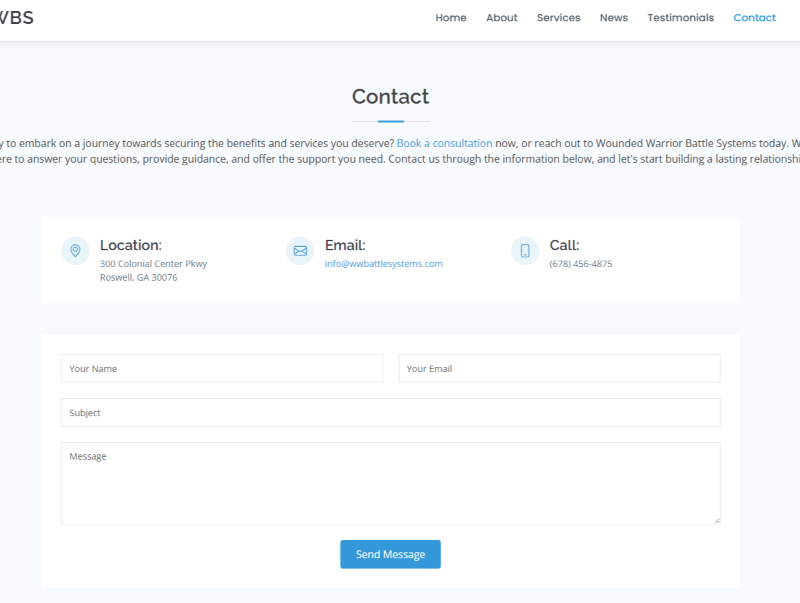800x603 pixels.
Task: Click the 300 Colonial Center Pkwy address
Action: [x=153, y=264]
